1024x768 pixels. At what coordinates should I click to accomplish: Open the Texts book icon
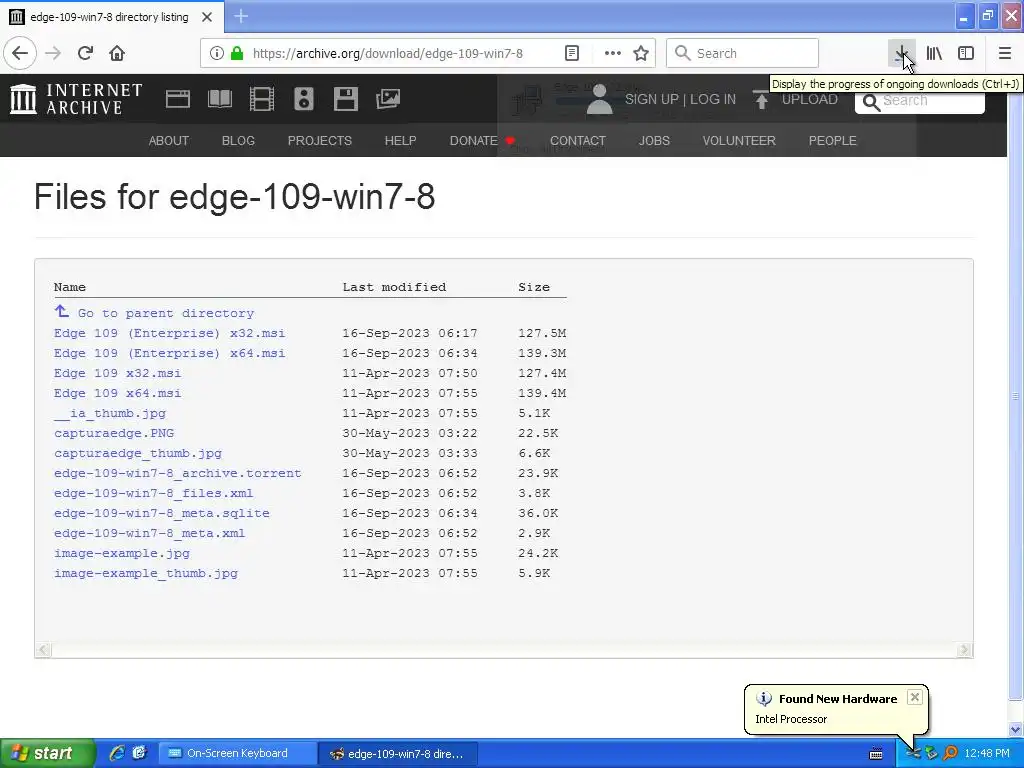[x=219, y=99]
